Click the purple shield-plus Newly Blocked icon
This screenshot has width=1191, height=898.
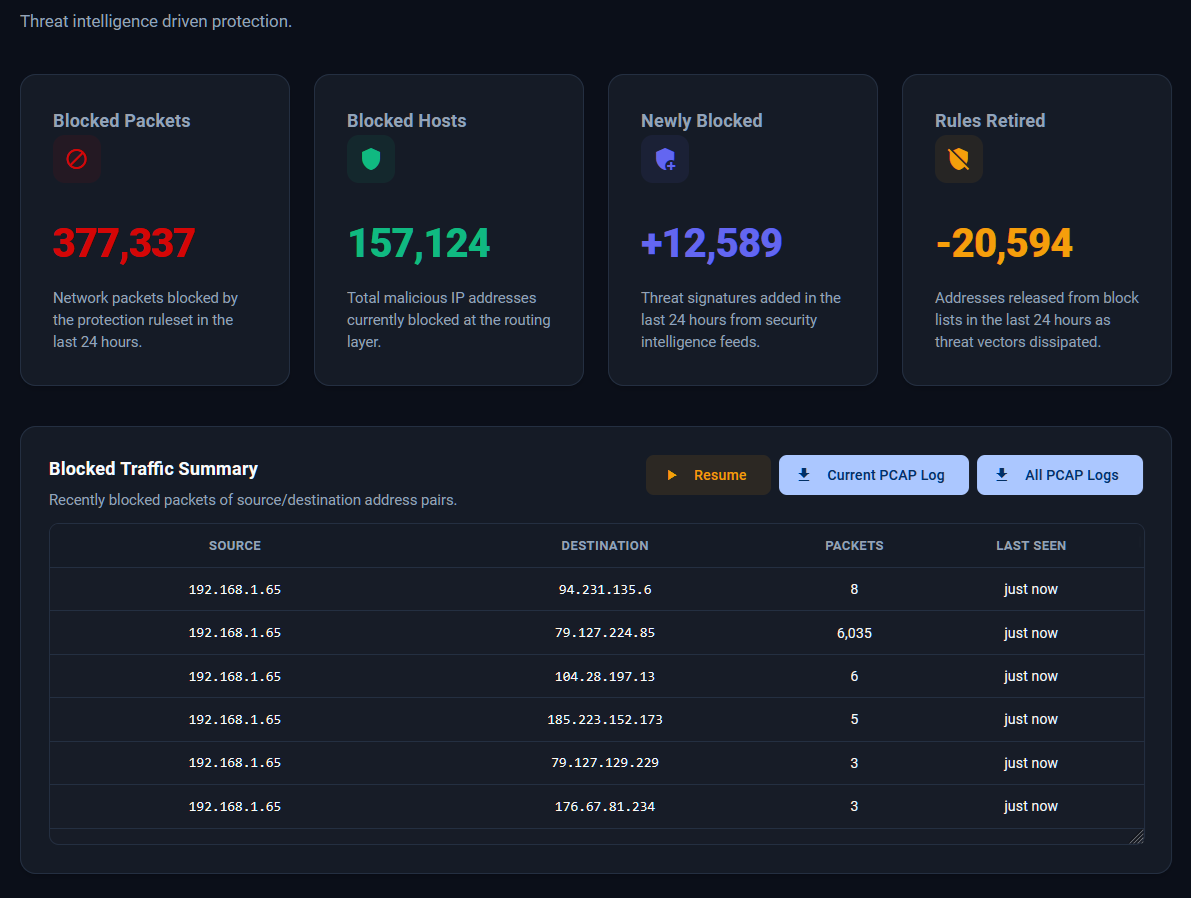[x=665, y=159]
